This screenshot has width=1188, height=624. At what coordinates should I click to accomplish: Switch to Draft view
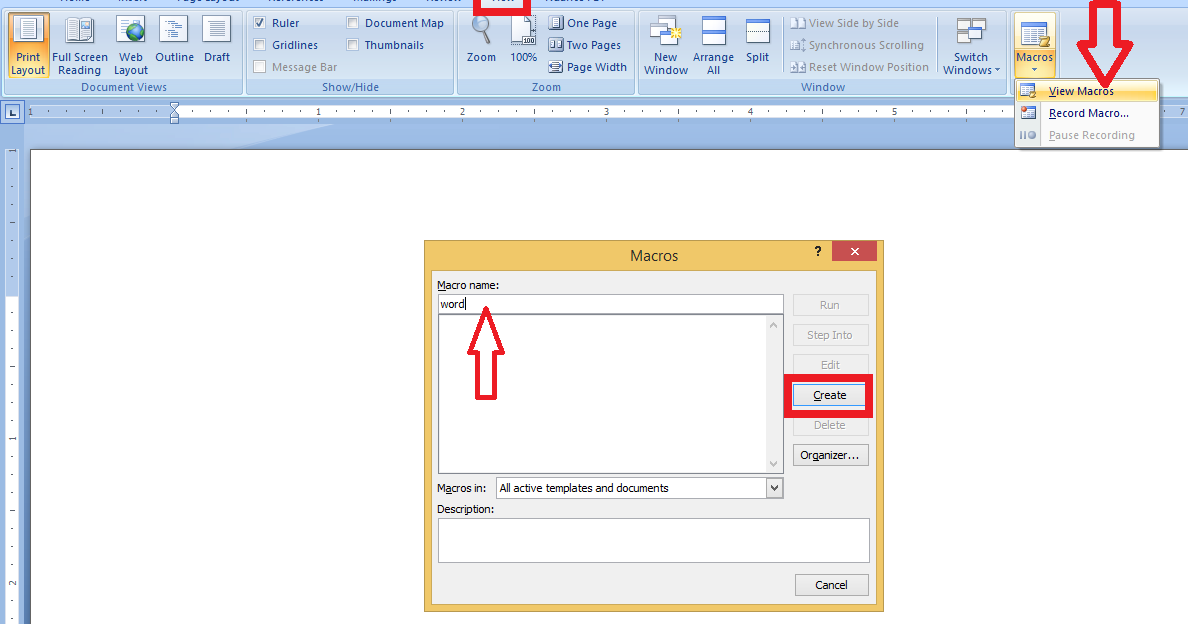216,44
